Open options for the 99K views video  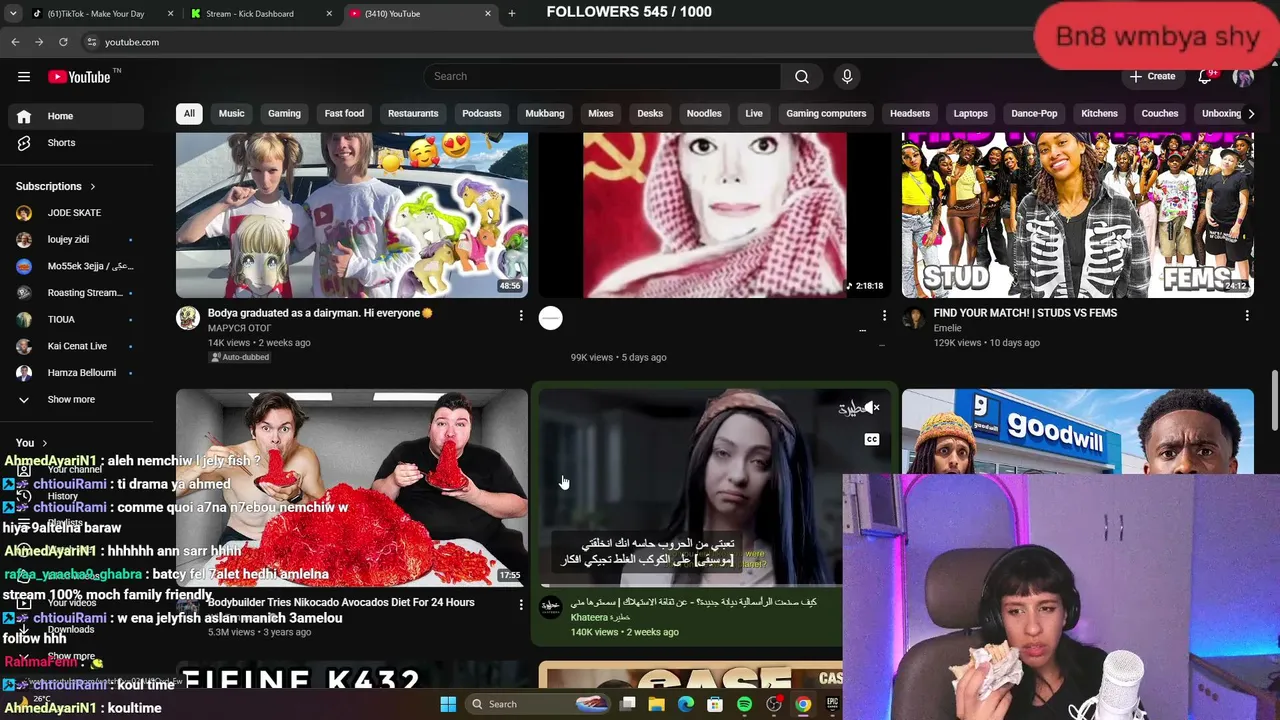[x=884, y=315]
